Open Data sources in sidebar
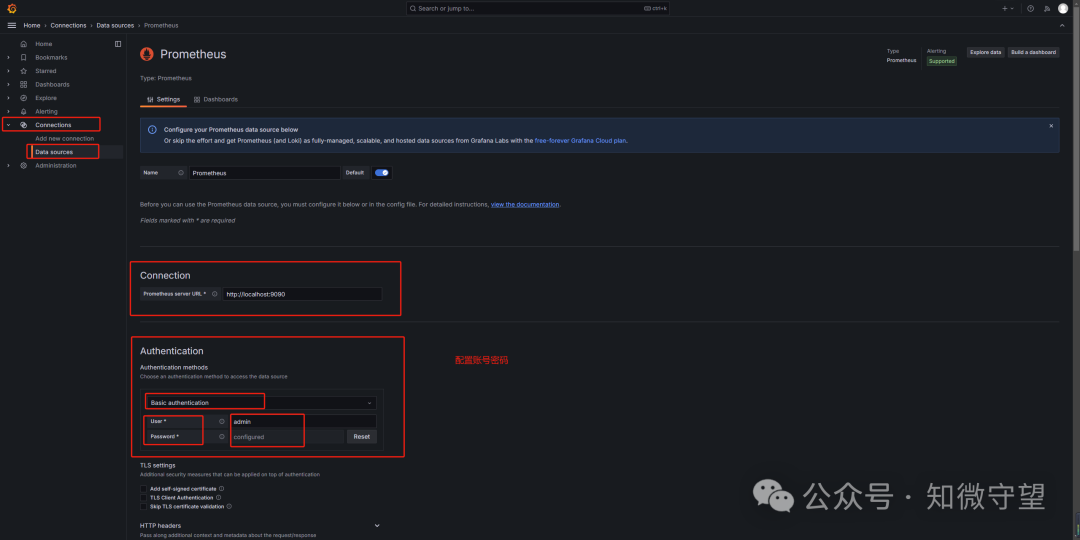 (x=54, y=152)
